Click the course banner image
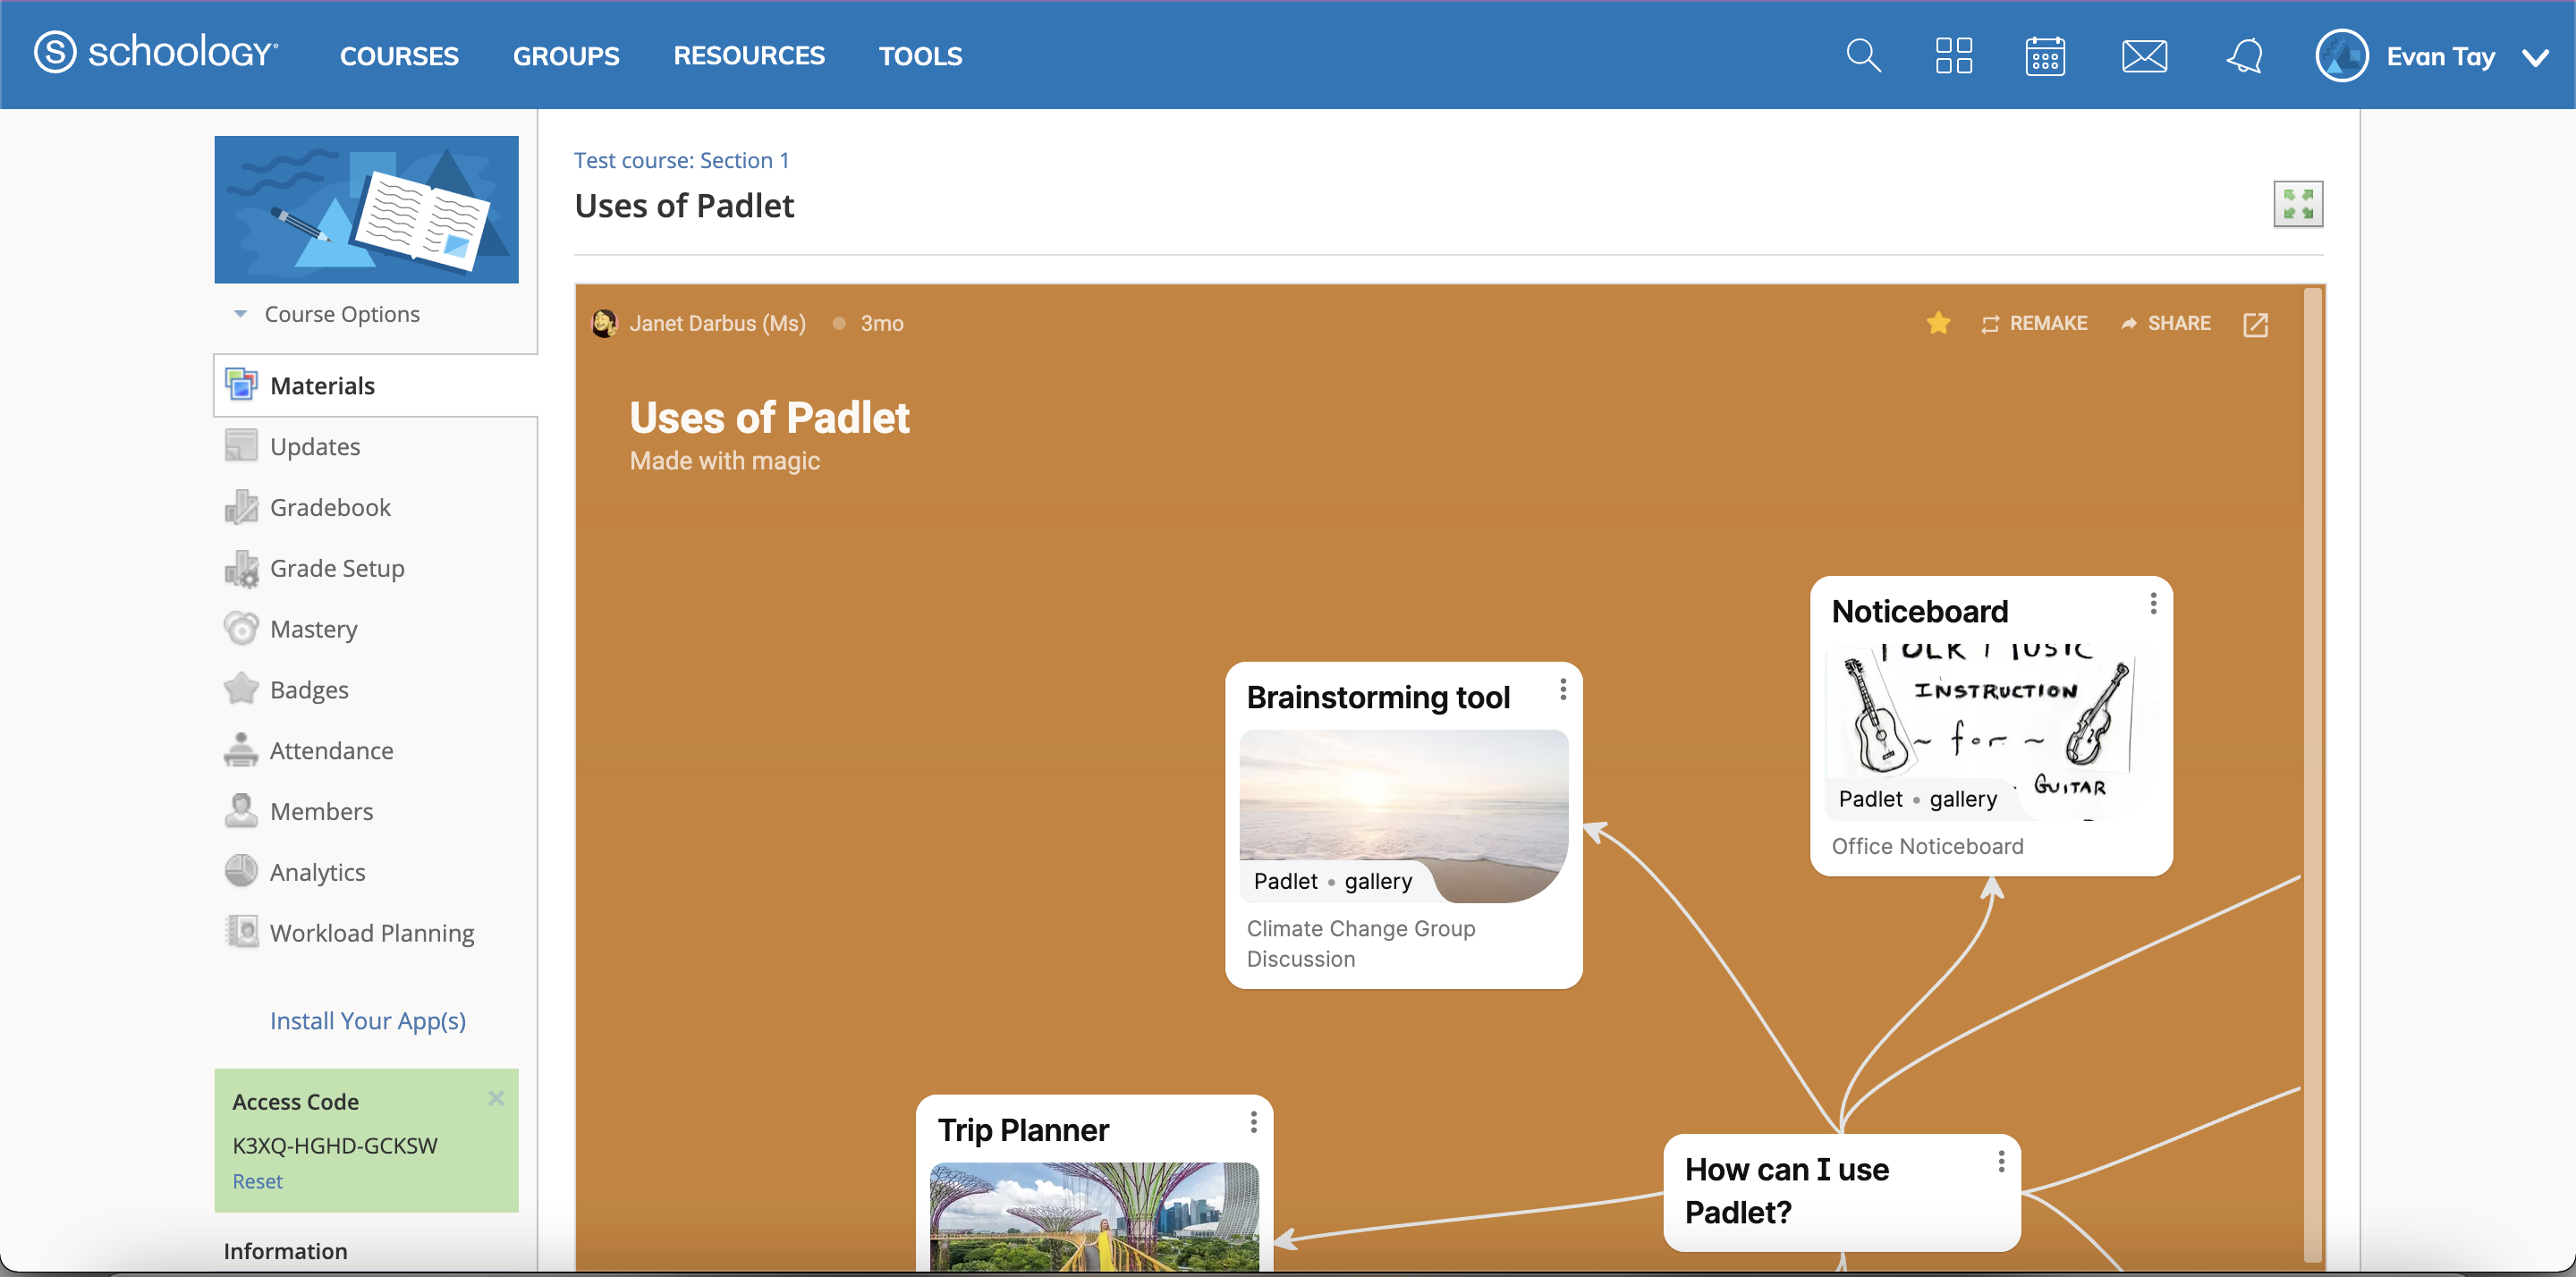This screenshot has width=2576, height=1277. point(366,209)
